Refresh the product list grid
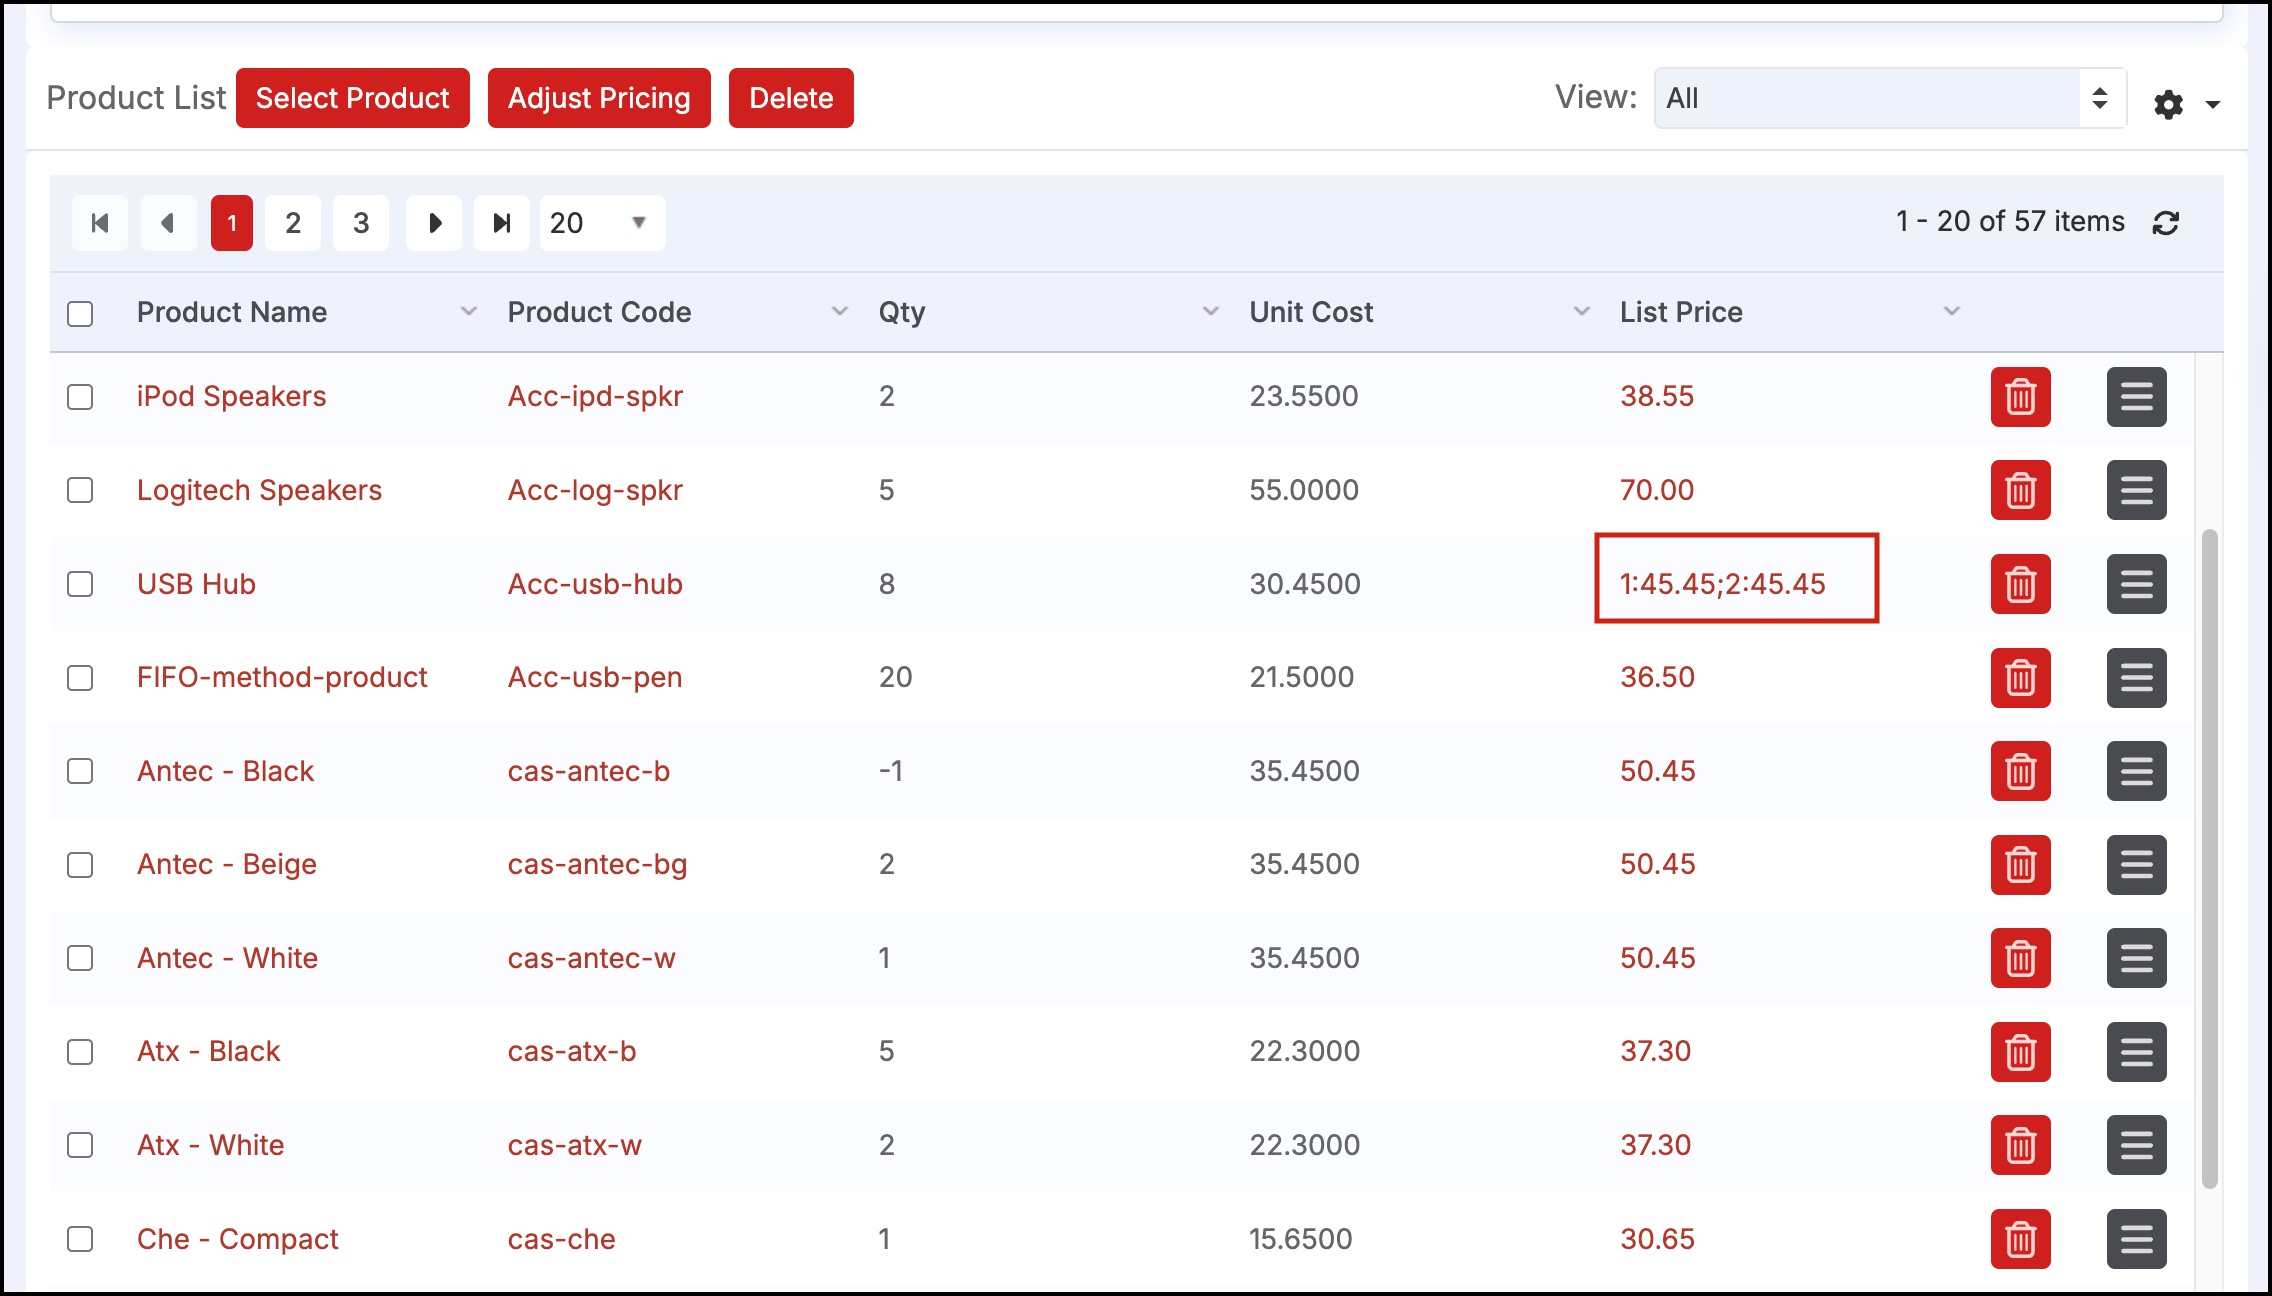Screen dimensions: 2272x1296 pos(2166,223)
